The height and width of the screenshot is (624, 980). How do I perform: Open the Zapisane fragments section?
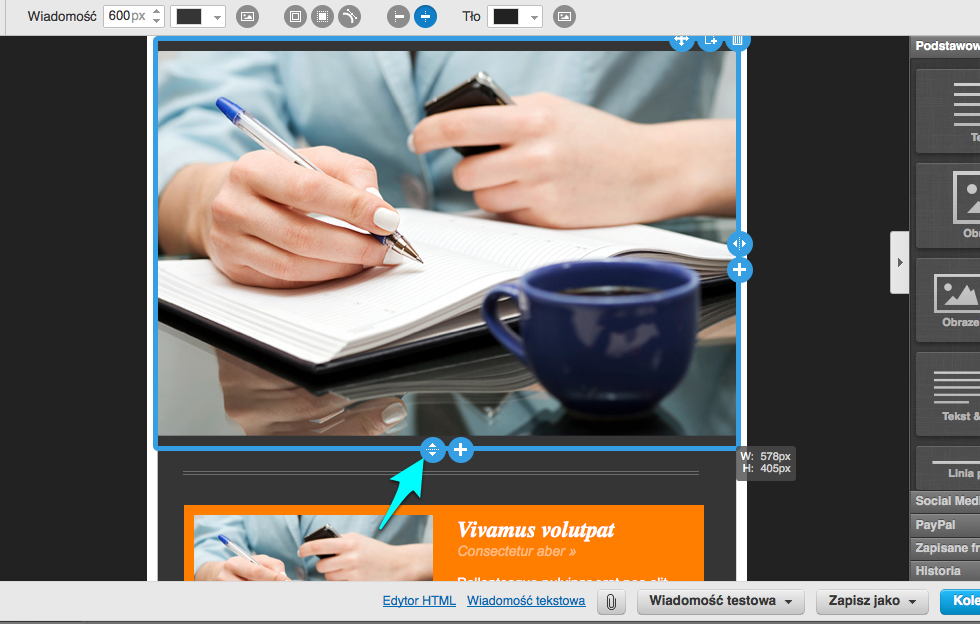(945, 548)
